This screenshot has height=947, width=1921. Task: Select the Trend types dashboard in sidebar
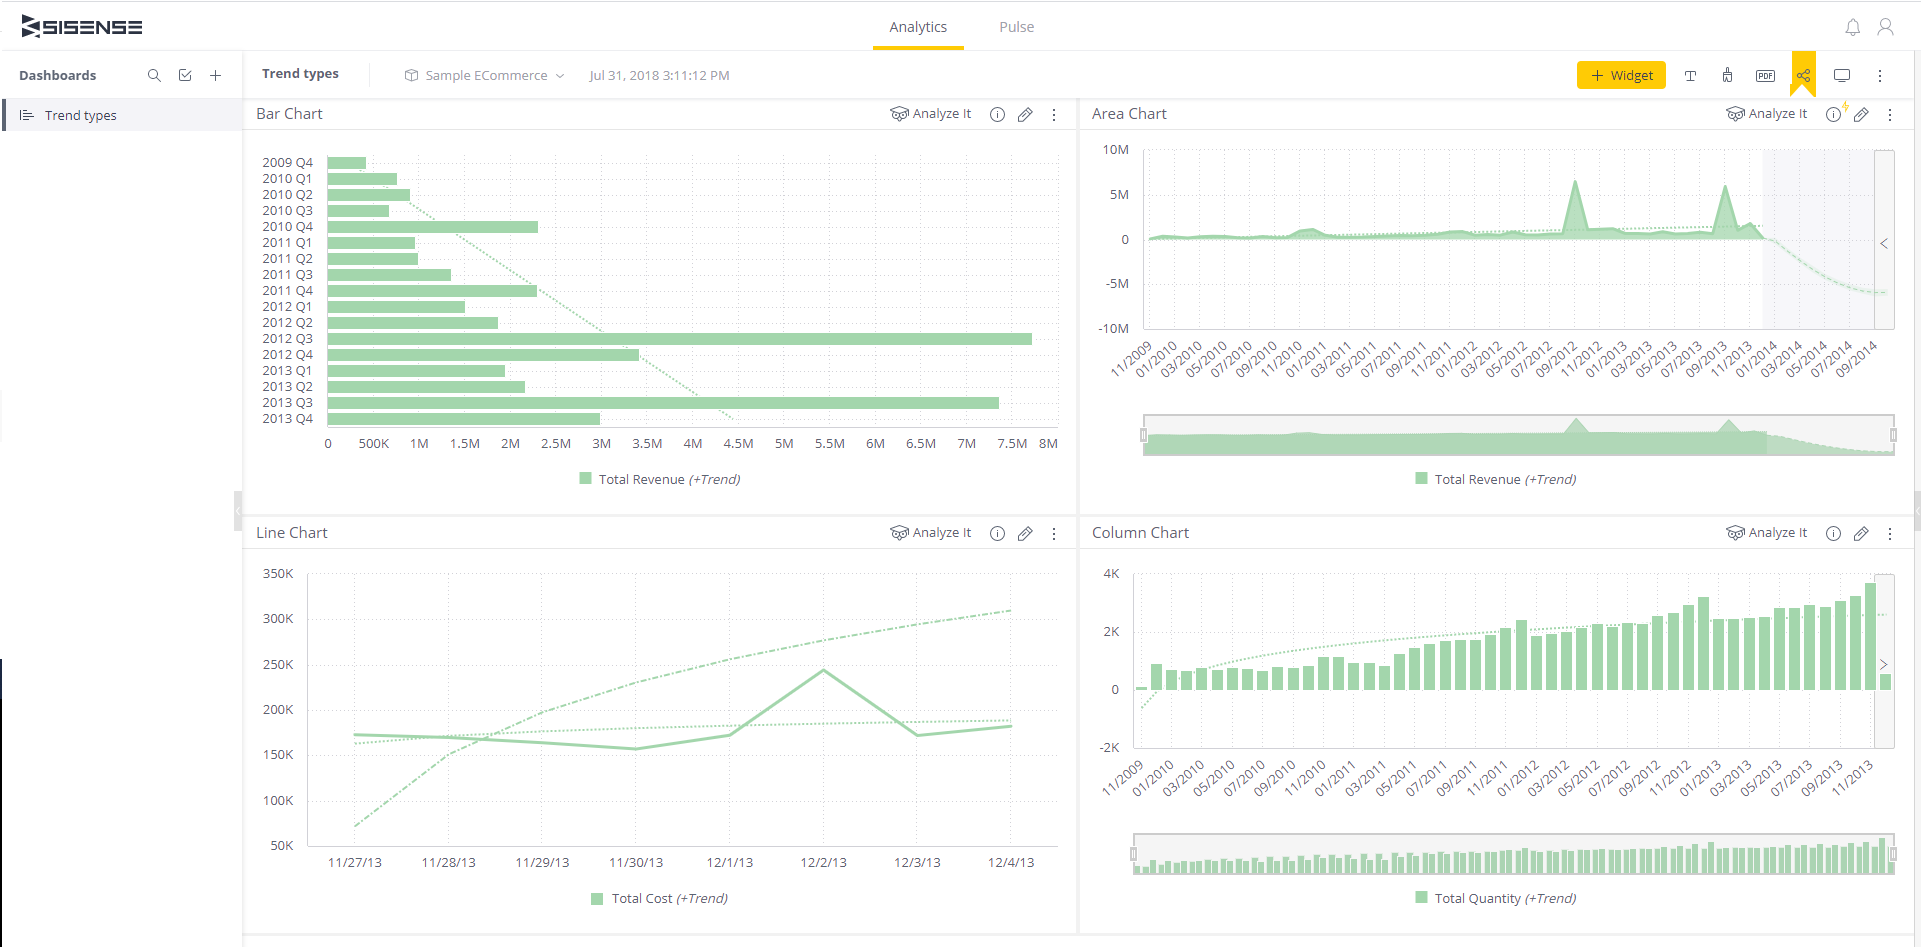click(80, 114)
